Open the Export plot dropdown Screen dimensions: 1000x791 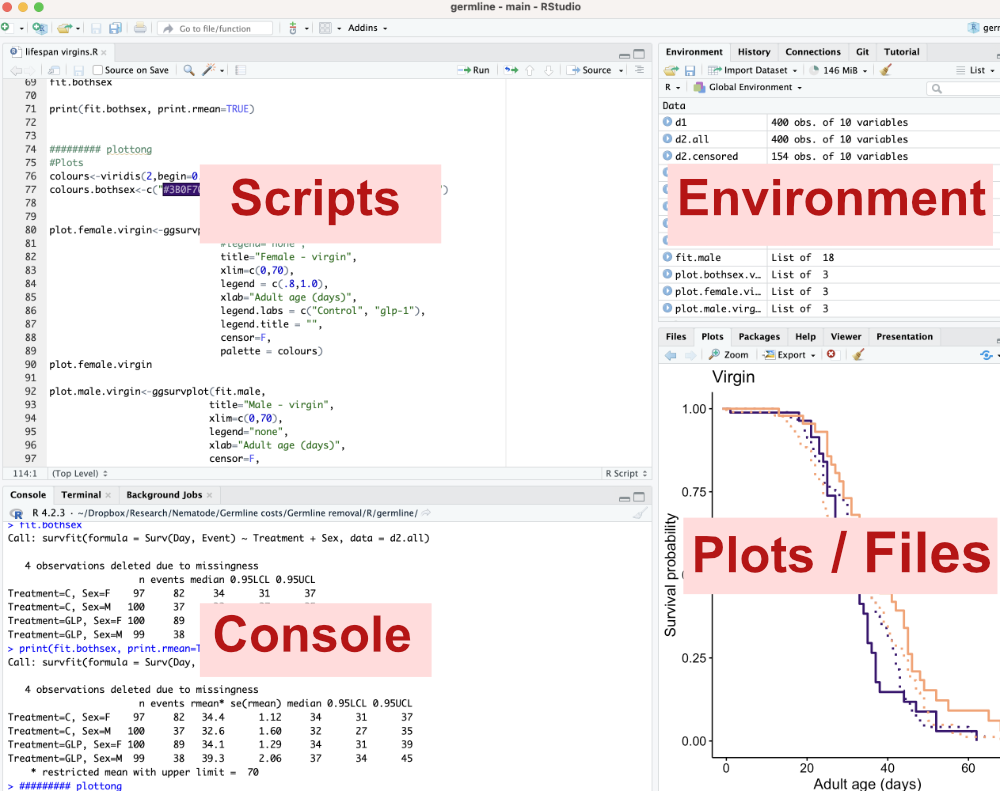(x=790, y=355)
